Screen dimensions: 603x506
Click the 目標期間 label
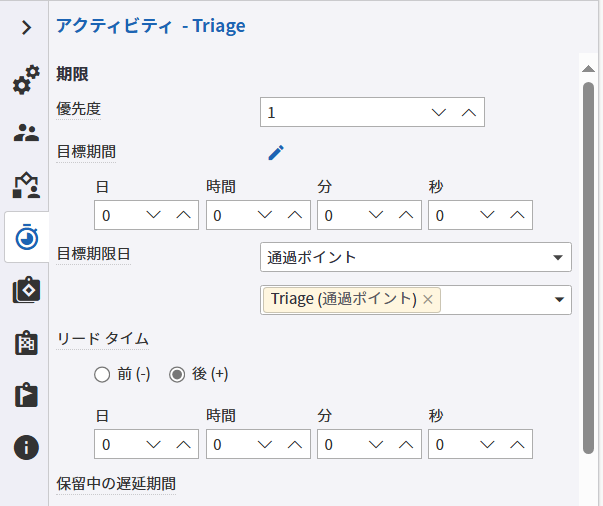point(86,152)
